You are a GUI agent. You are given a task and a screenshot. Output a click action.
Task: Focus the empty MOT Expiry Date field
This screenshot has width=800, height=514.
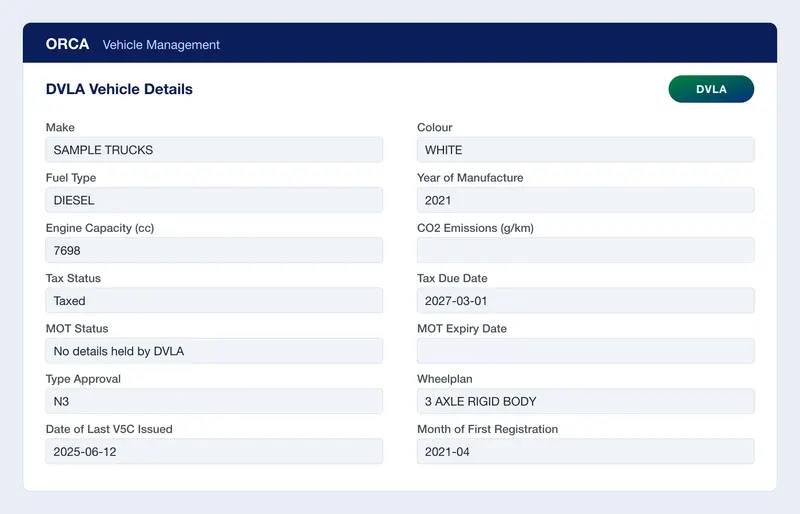[x=585, y=351]
